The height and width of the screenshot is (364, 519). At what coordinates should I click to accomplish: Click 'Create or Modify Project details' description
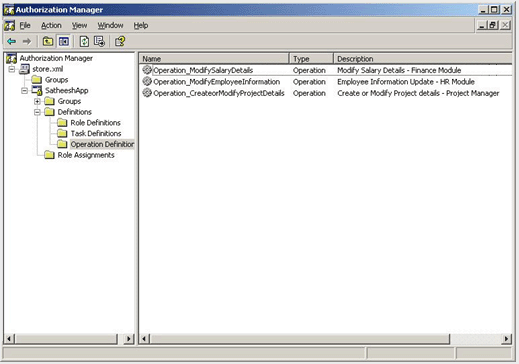pyautogui.click(x=388, y=93)
